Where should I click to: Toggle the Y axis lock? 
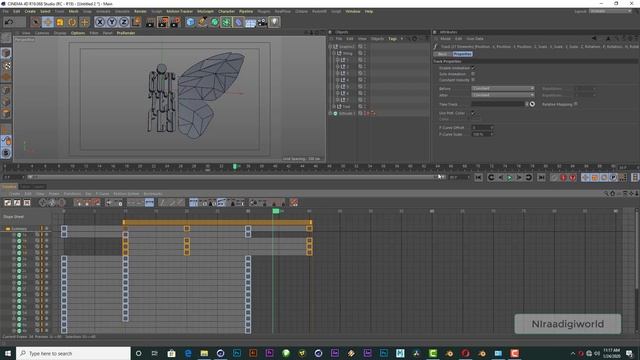(x=112, y=22)
